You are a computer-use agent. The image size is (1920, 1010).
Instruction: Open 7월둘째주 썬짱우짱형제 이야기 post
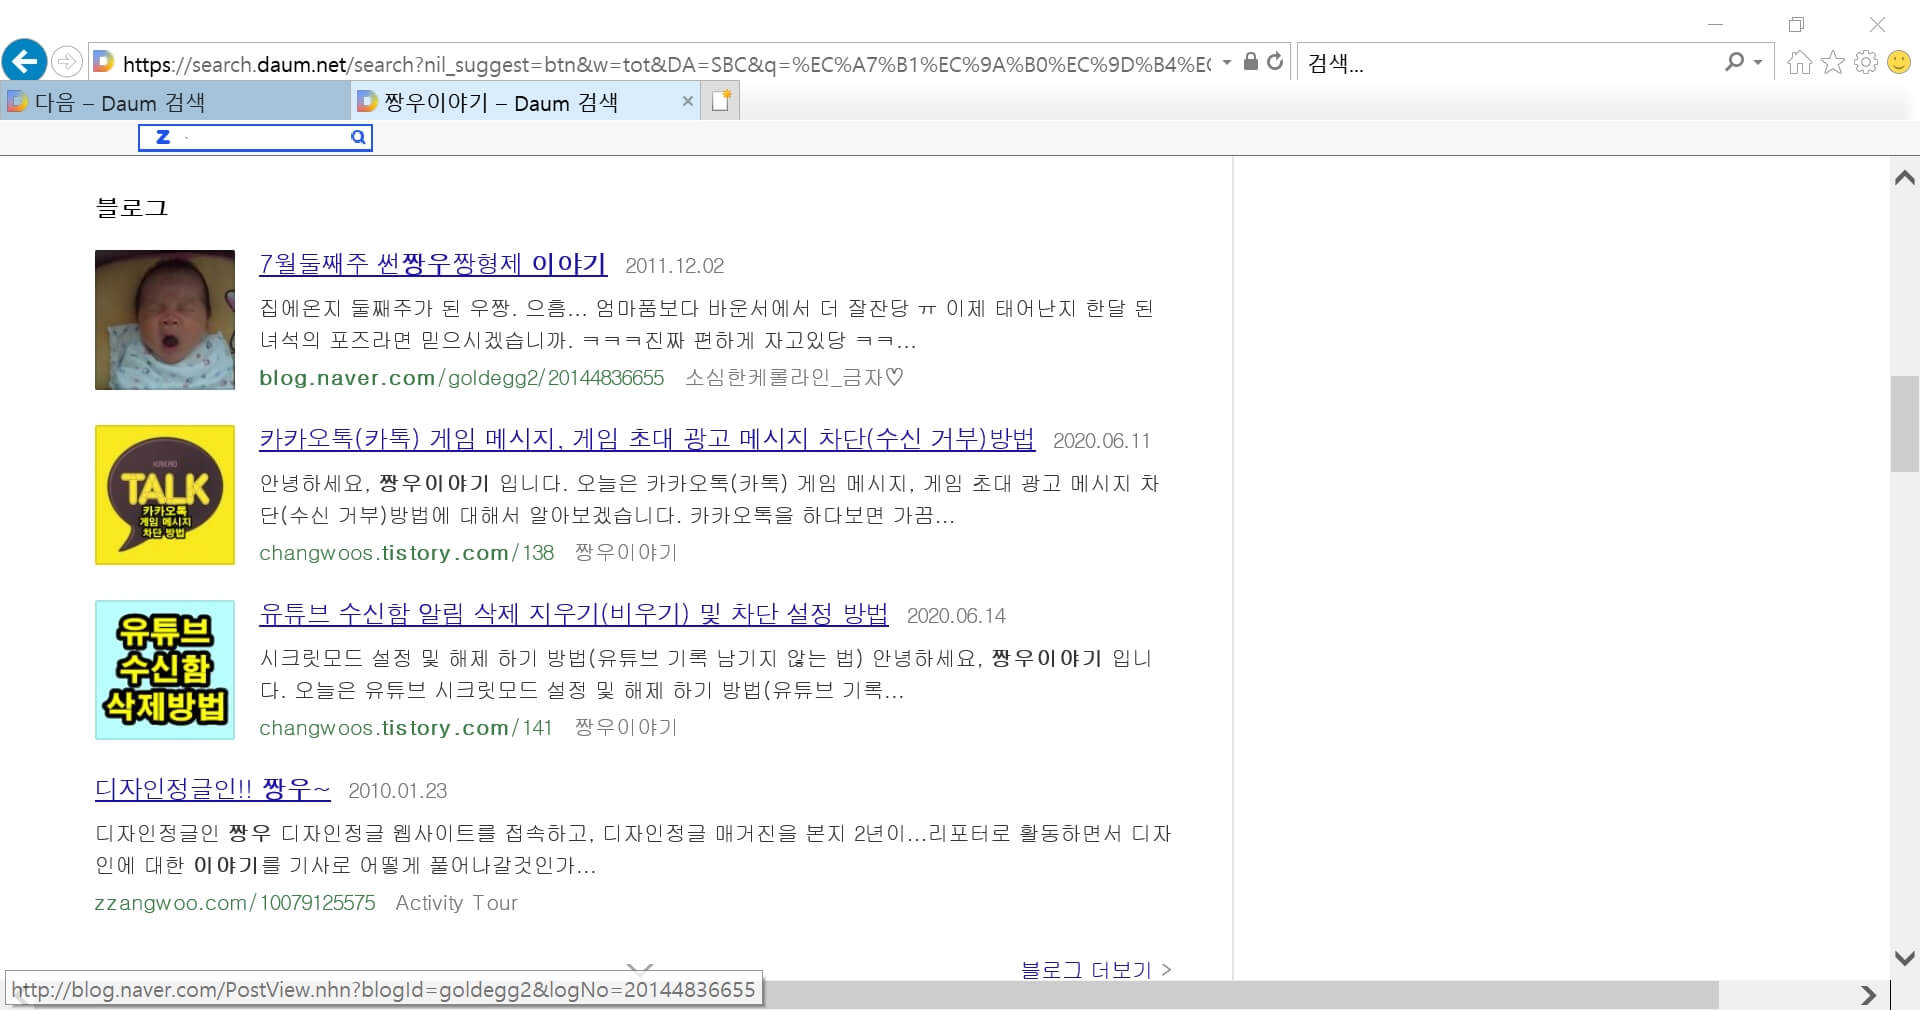click(433, 264)
